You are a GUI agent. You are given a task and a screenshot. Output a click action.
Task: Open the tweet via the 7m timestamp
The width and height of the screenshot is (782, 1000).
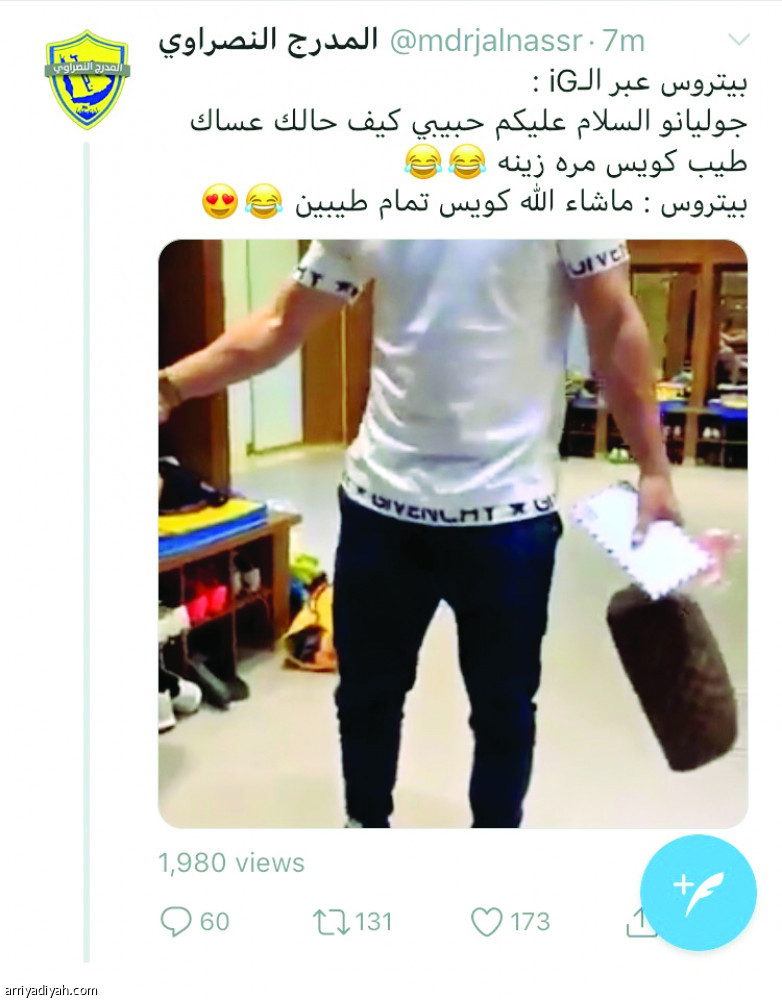[x=623, y=41]
